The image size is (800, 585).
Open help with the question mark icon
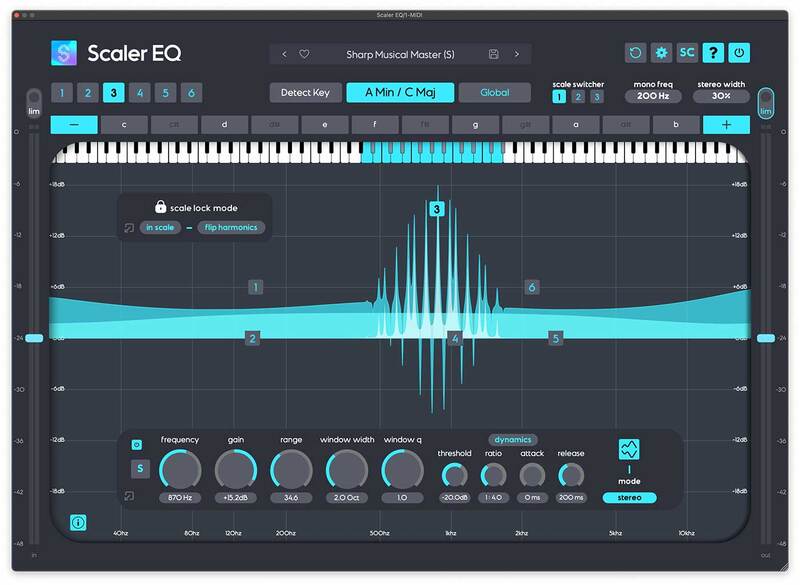[714, 53]
